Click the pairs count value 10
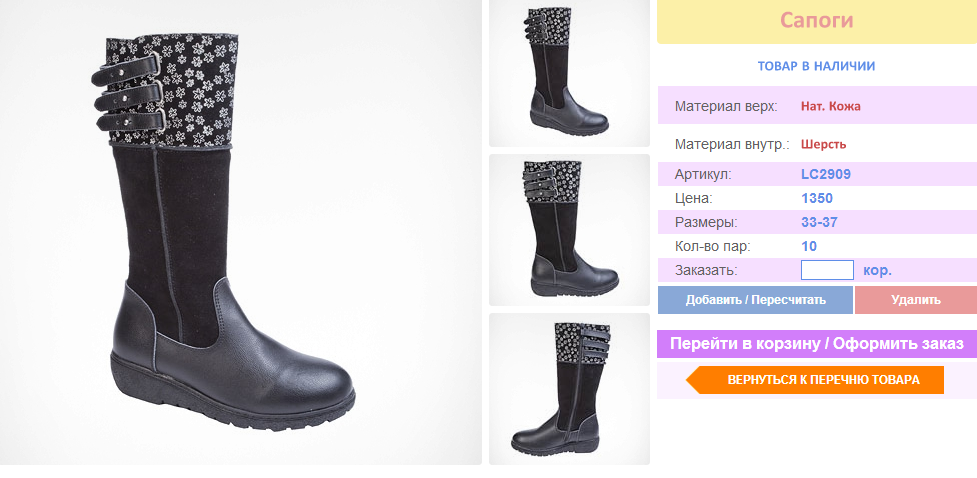Viewport: 977px width, 478px height. [809, 246]
